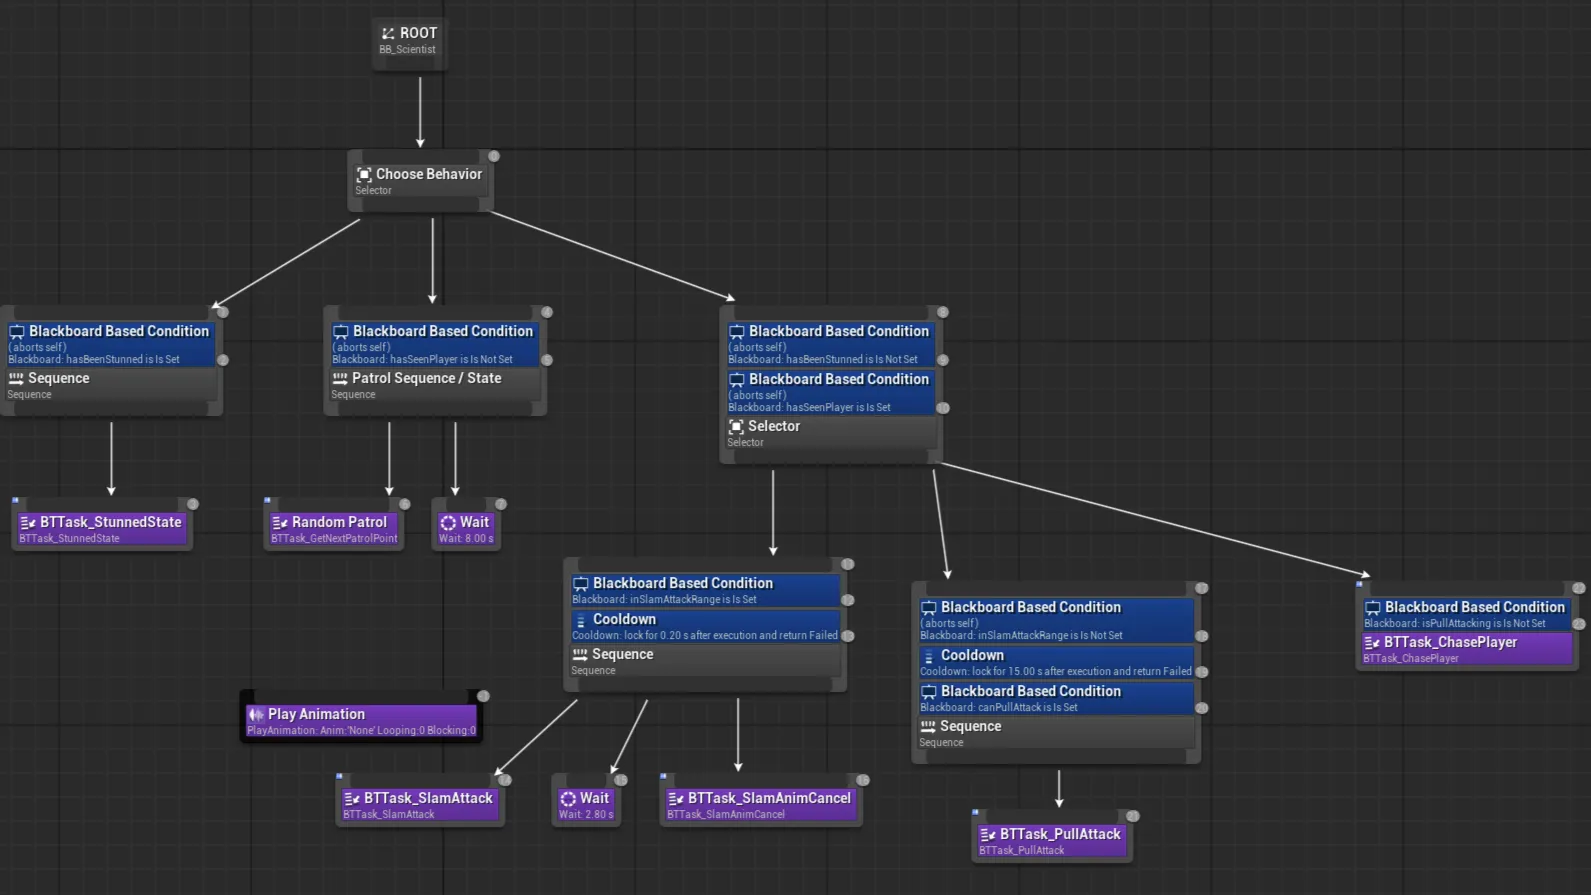Select the hasSeenPlayer is Not Set condition
1591x895 pixels.
434,344
